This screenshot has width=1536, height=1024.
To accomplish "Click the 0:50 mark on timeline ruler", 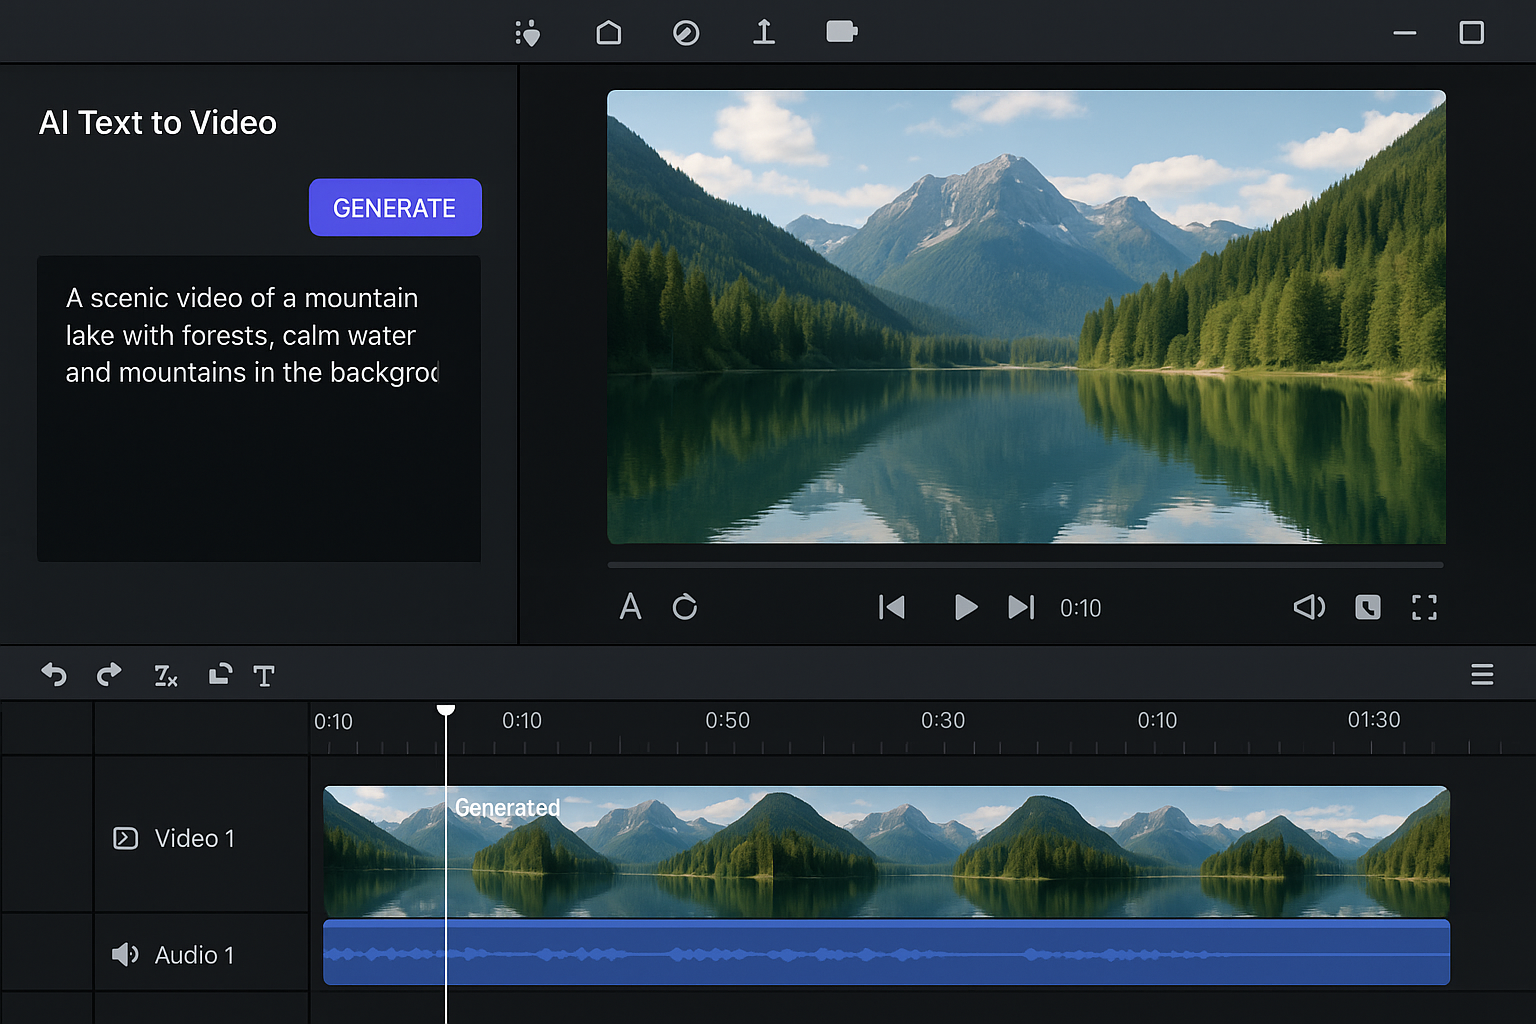I will coord(727,720).
